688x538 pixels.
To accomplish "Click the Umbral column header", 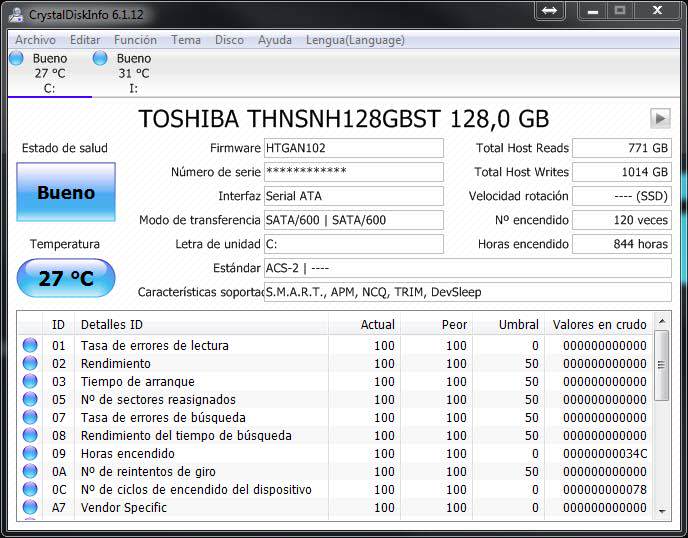I will click(x=509, y=324).
